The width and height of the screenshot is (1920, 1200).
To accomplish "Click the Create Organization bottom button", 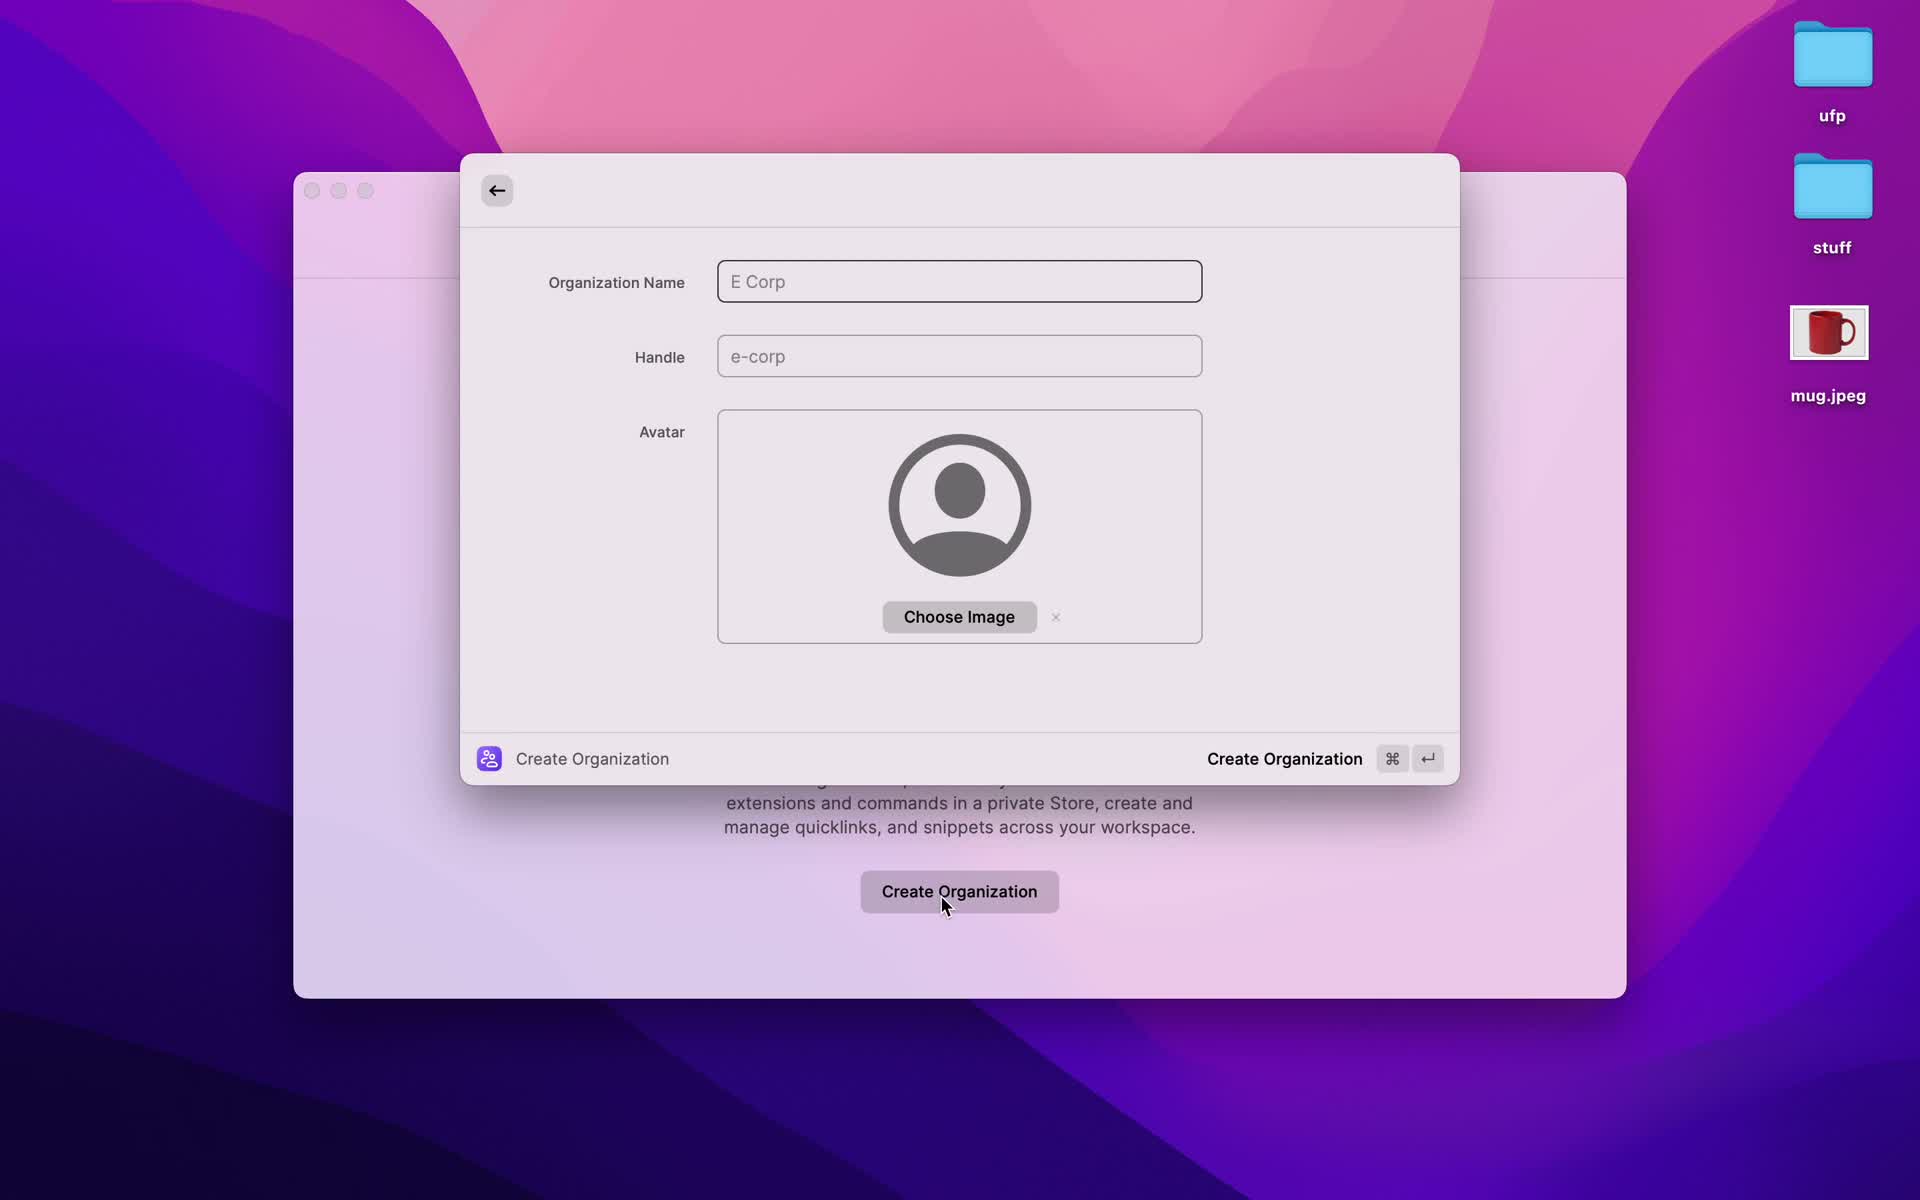I will click(x=959, y=890).
